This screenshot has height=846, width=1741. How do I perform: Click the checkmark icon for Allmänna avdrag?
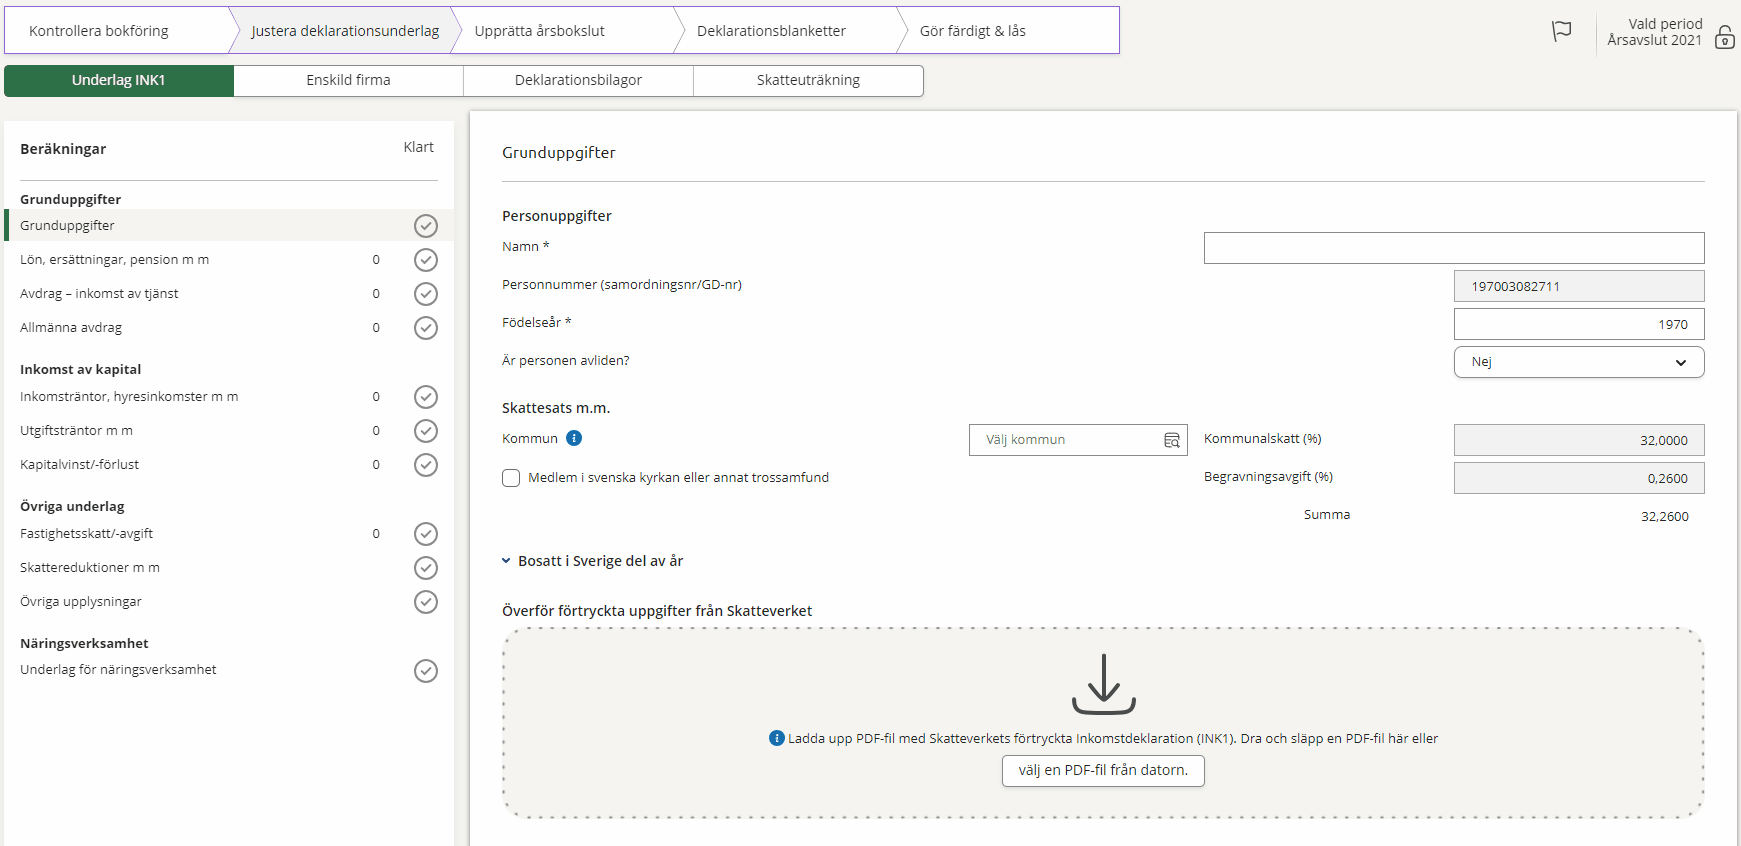[426, 328]
